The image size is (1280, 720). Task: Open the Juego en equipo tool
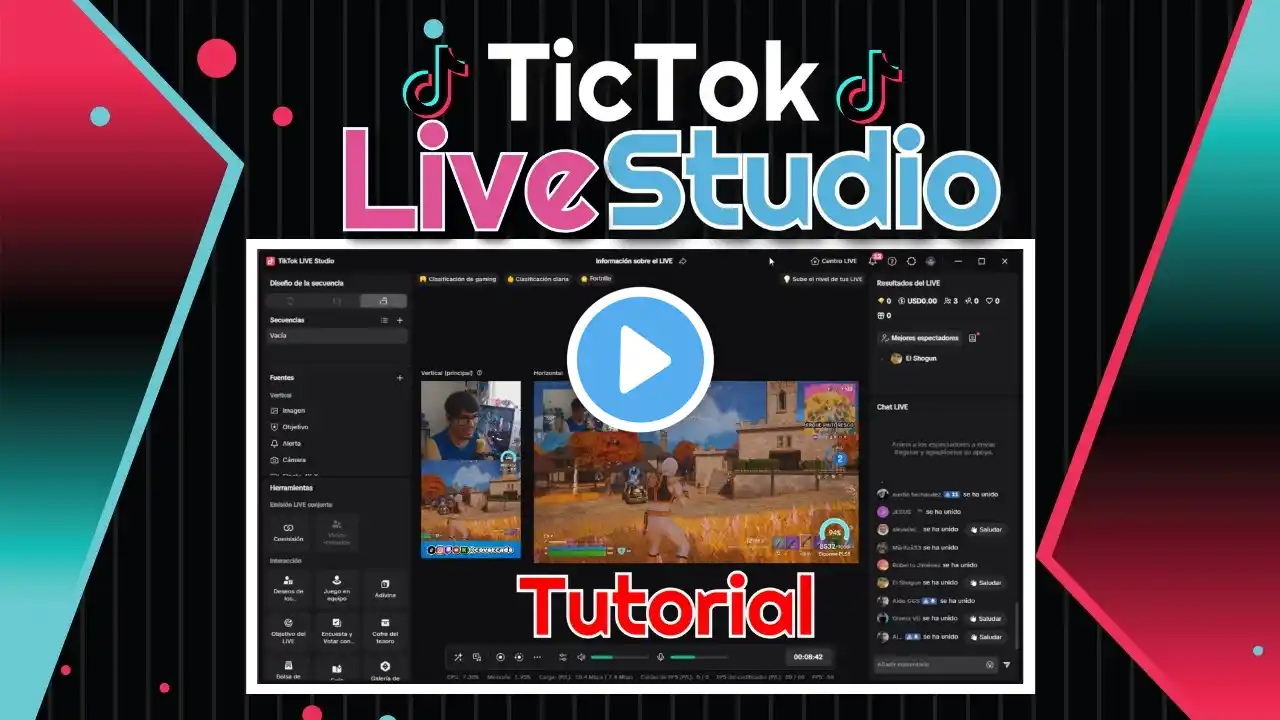[x=337, y=586]
